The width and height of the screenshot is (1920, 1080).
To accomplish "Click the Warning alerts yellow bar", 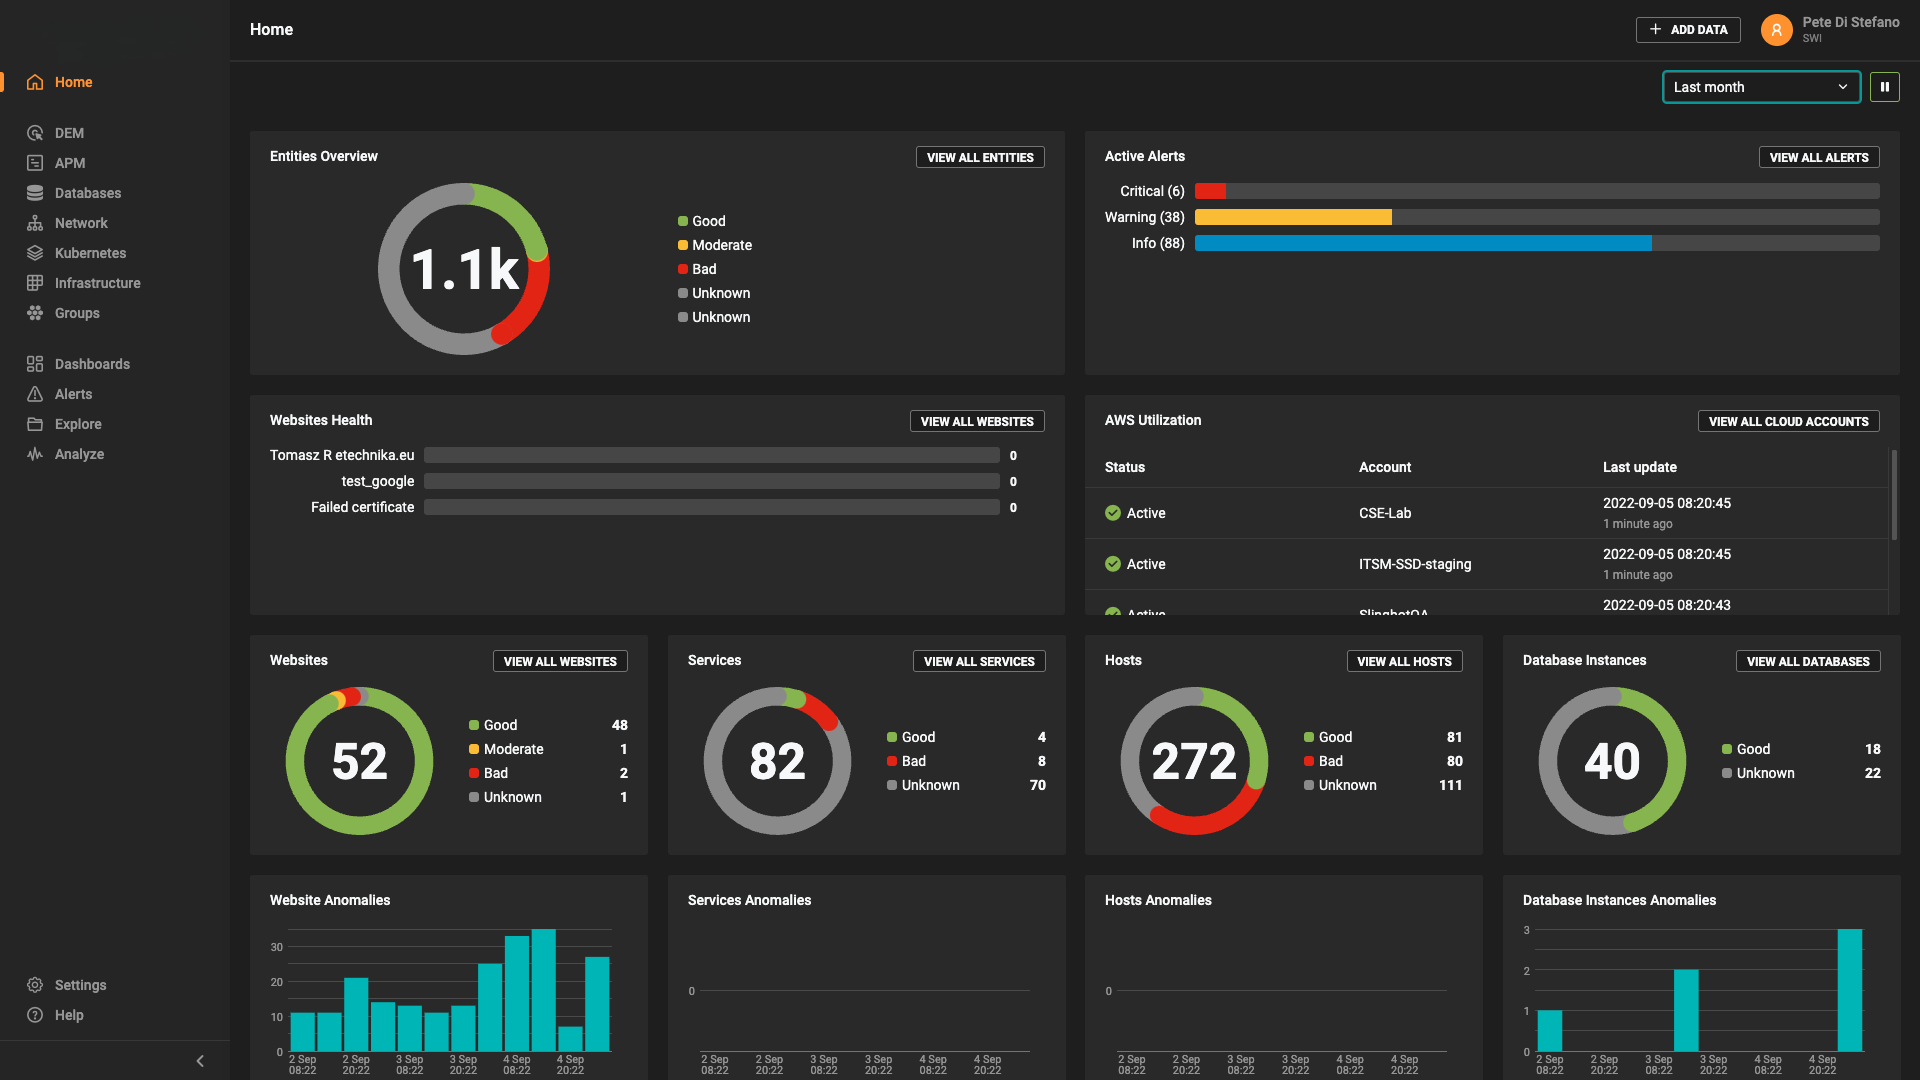I will click(1292, 217).
